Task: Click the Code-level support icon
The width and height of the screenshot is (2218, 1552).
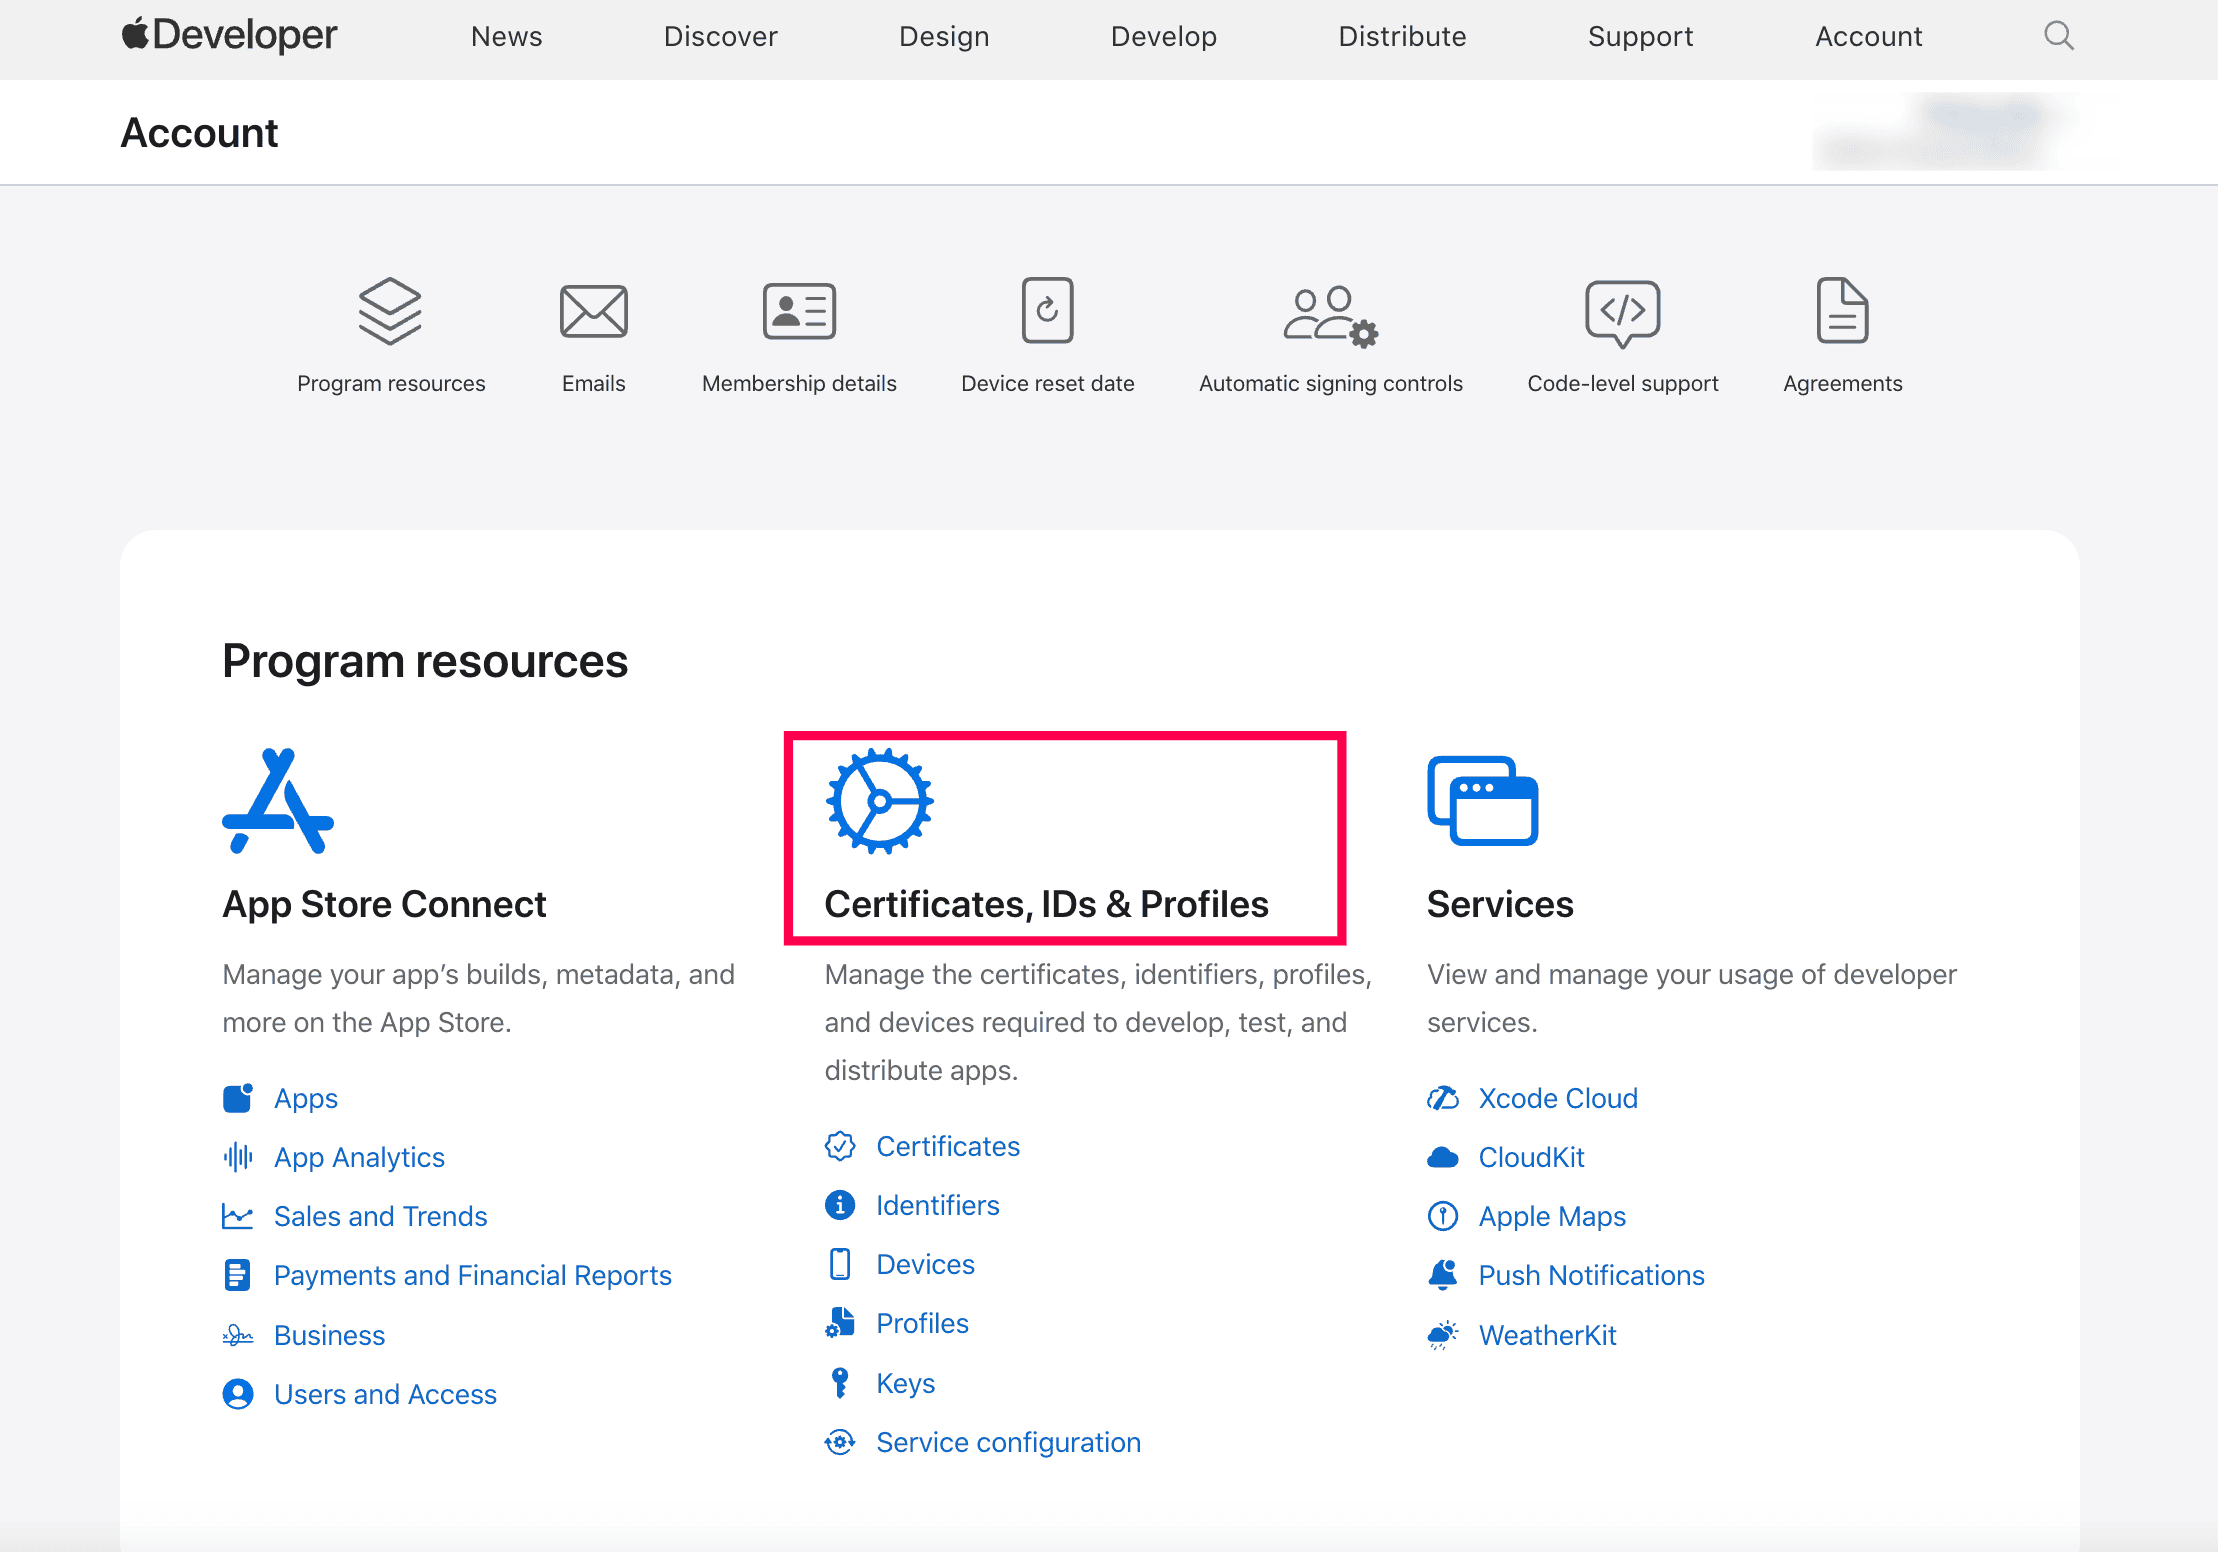Action: pyautogui.click(x=1622, y=311)
